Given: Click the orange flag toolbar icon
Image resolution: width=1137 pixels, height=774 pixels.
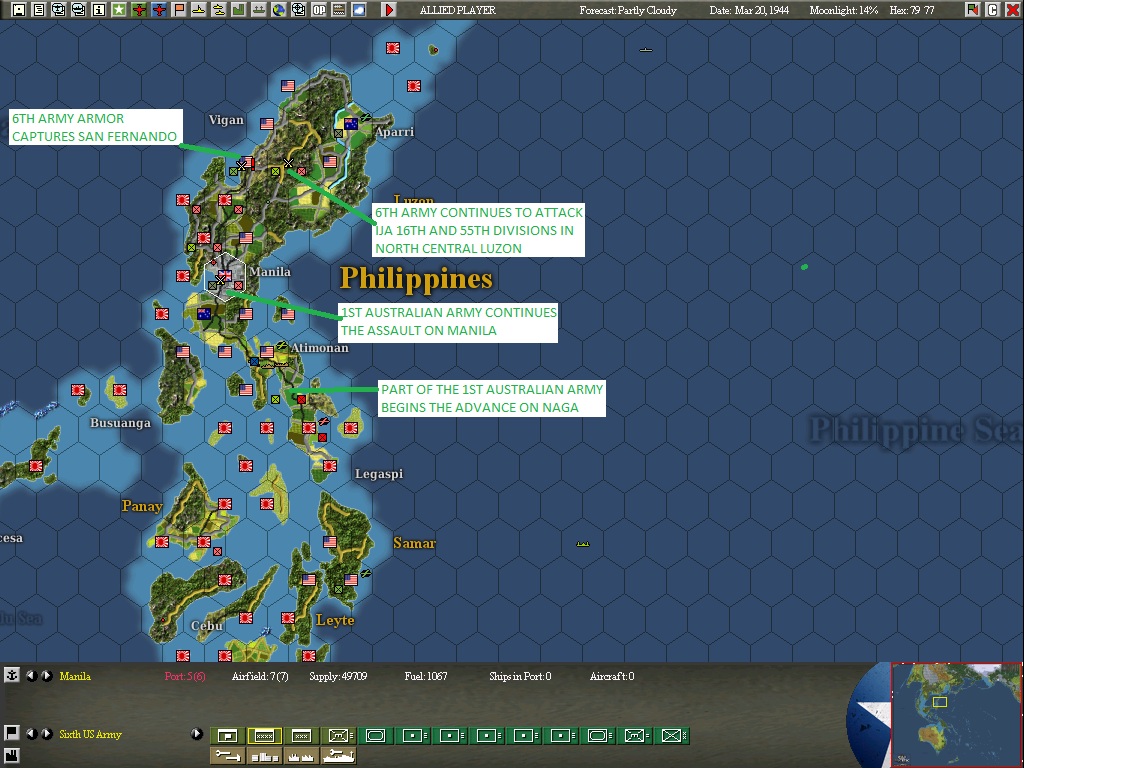Looking at the screenshot, I should point(179,9).
